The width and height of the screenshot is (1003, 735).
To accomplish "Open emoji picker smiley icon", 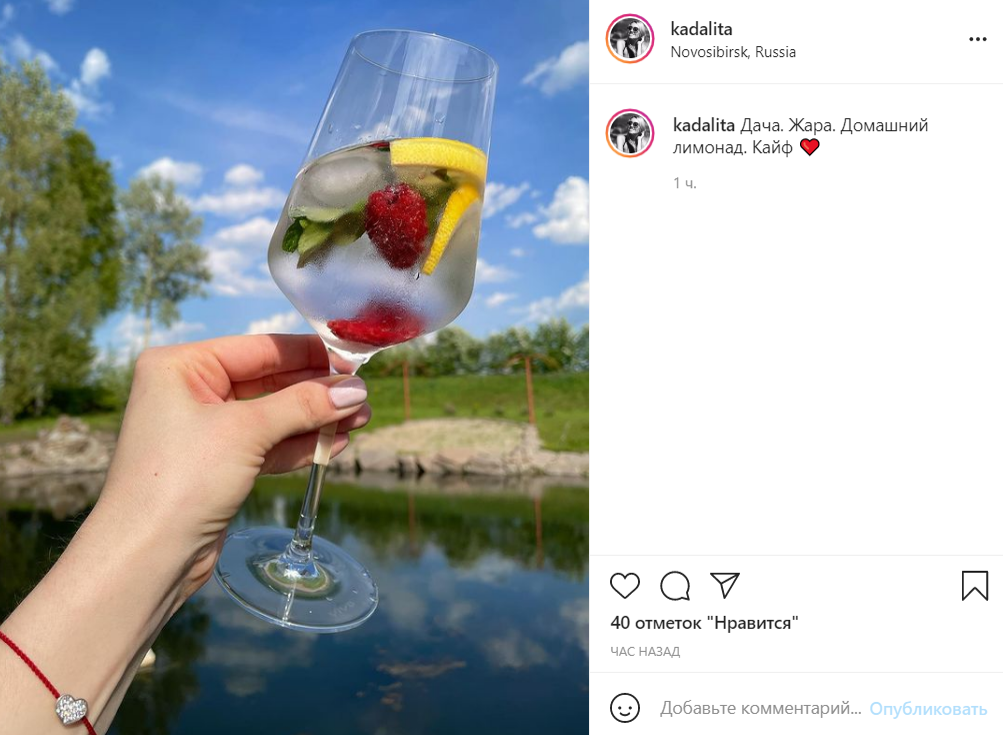I will [x=624, y=708].
